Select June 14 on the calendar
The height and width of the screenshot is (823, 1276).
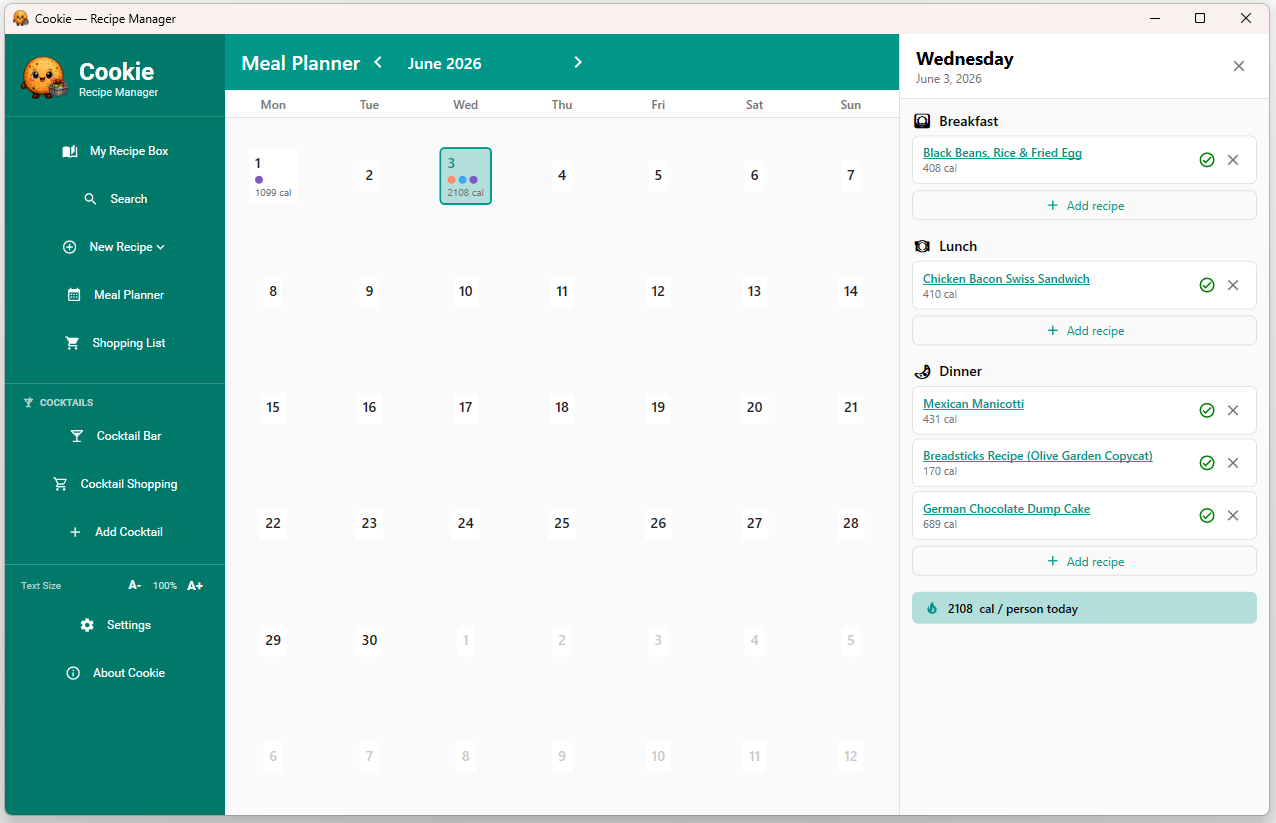click(851, 291)
